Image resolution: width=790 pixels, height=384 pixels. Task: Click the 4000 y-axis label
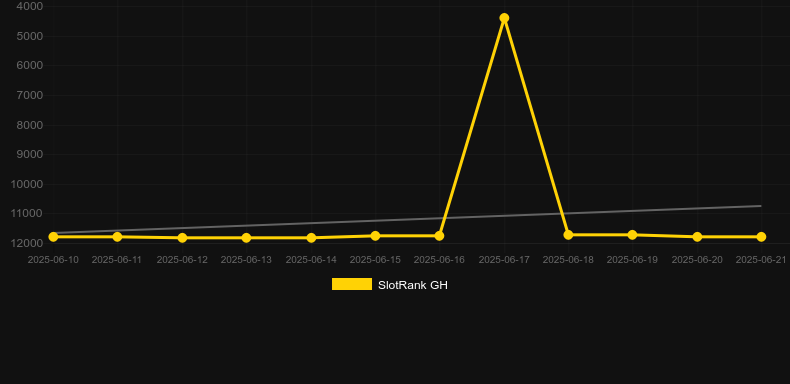pyautogui.click(x=30, y=6)
